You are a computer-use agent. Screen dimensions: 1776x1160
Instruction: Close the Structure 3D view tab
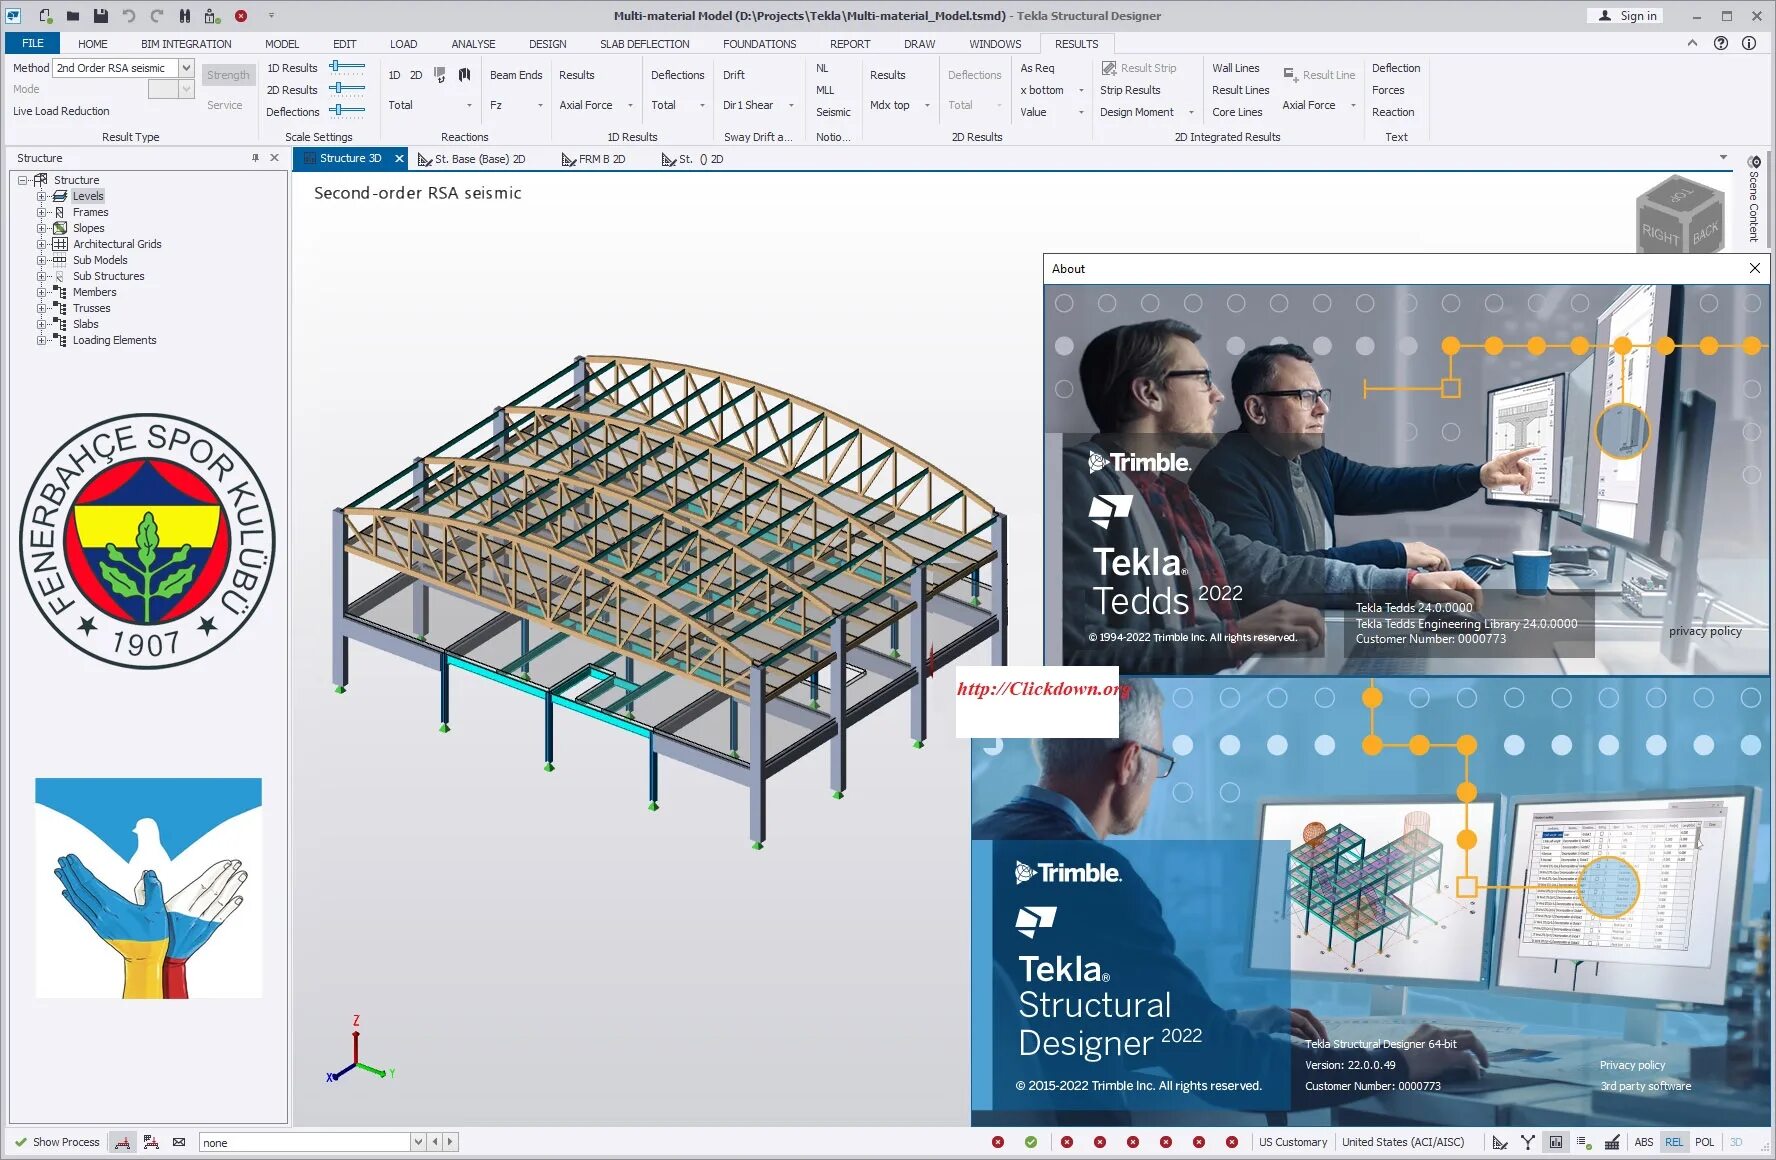click(x=399, y=158)
